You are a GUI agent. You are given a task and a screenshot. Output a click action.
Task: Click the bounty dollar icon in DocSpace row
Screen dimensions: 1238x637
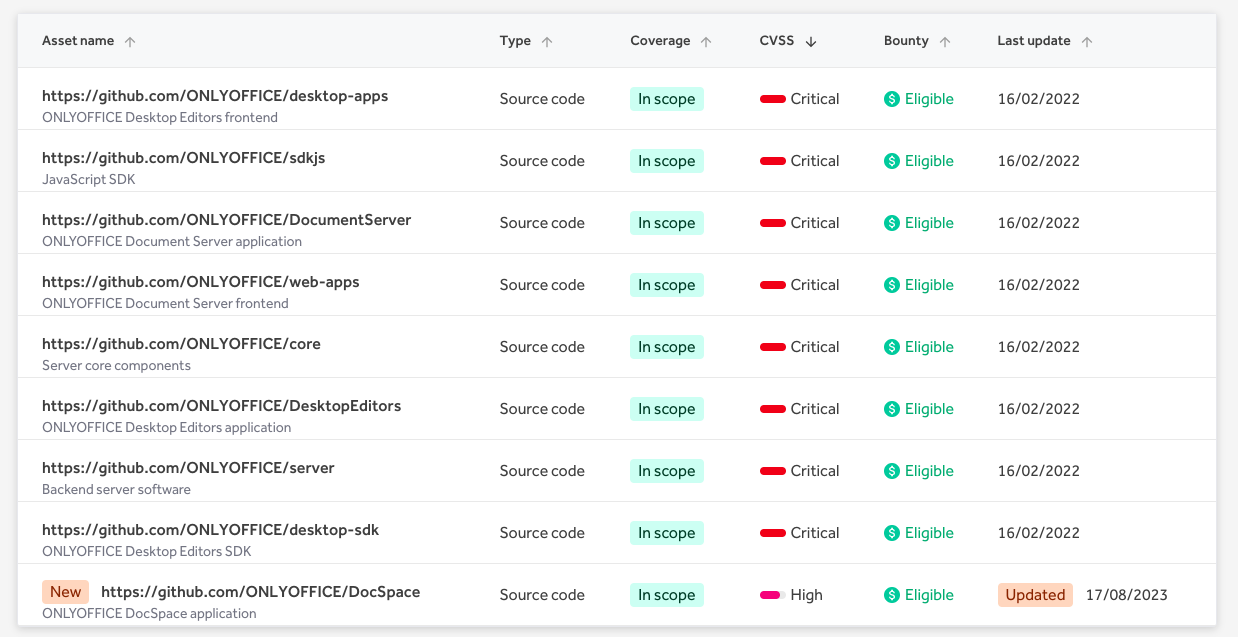[892, 595]
